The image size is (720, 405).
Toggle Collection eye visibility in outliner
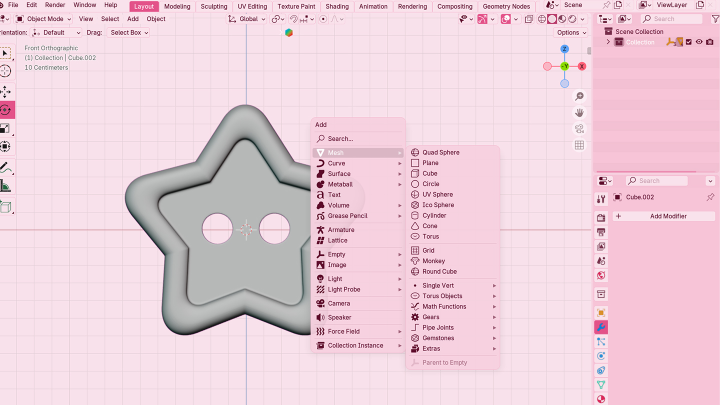tap(699, 42)
